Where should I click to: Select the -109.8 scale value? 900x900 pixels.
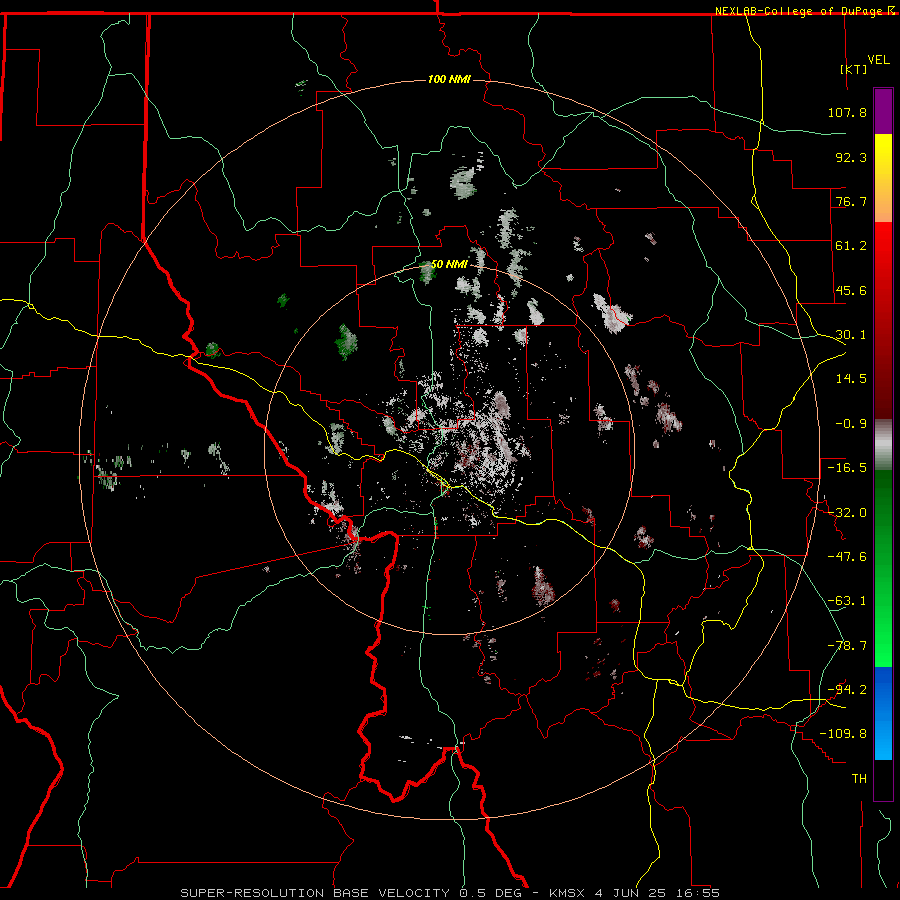pos(843,734)
